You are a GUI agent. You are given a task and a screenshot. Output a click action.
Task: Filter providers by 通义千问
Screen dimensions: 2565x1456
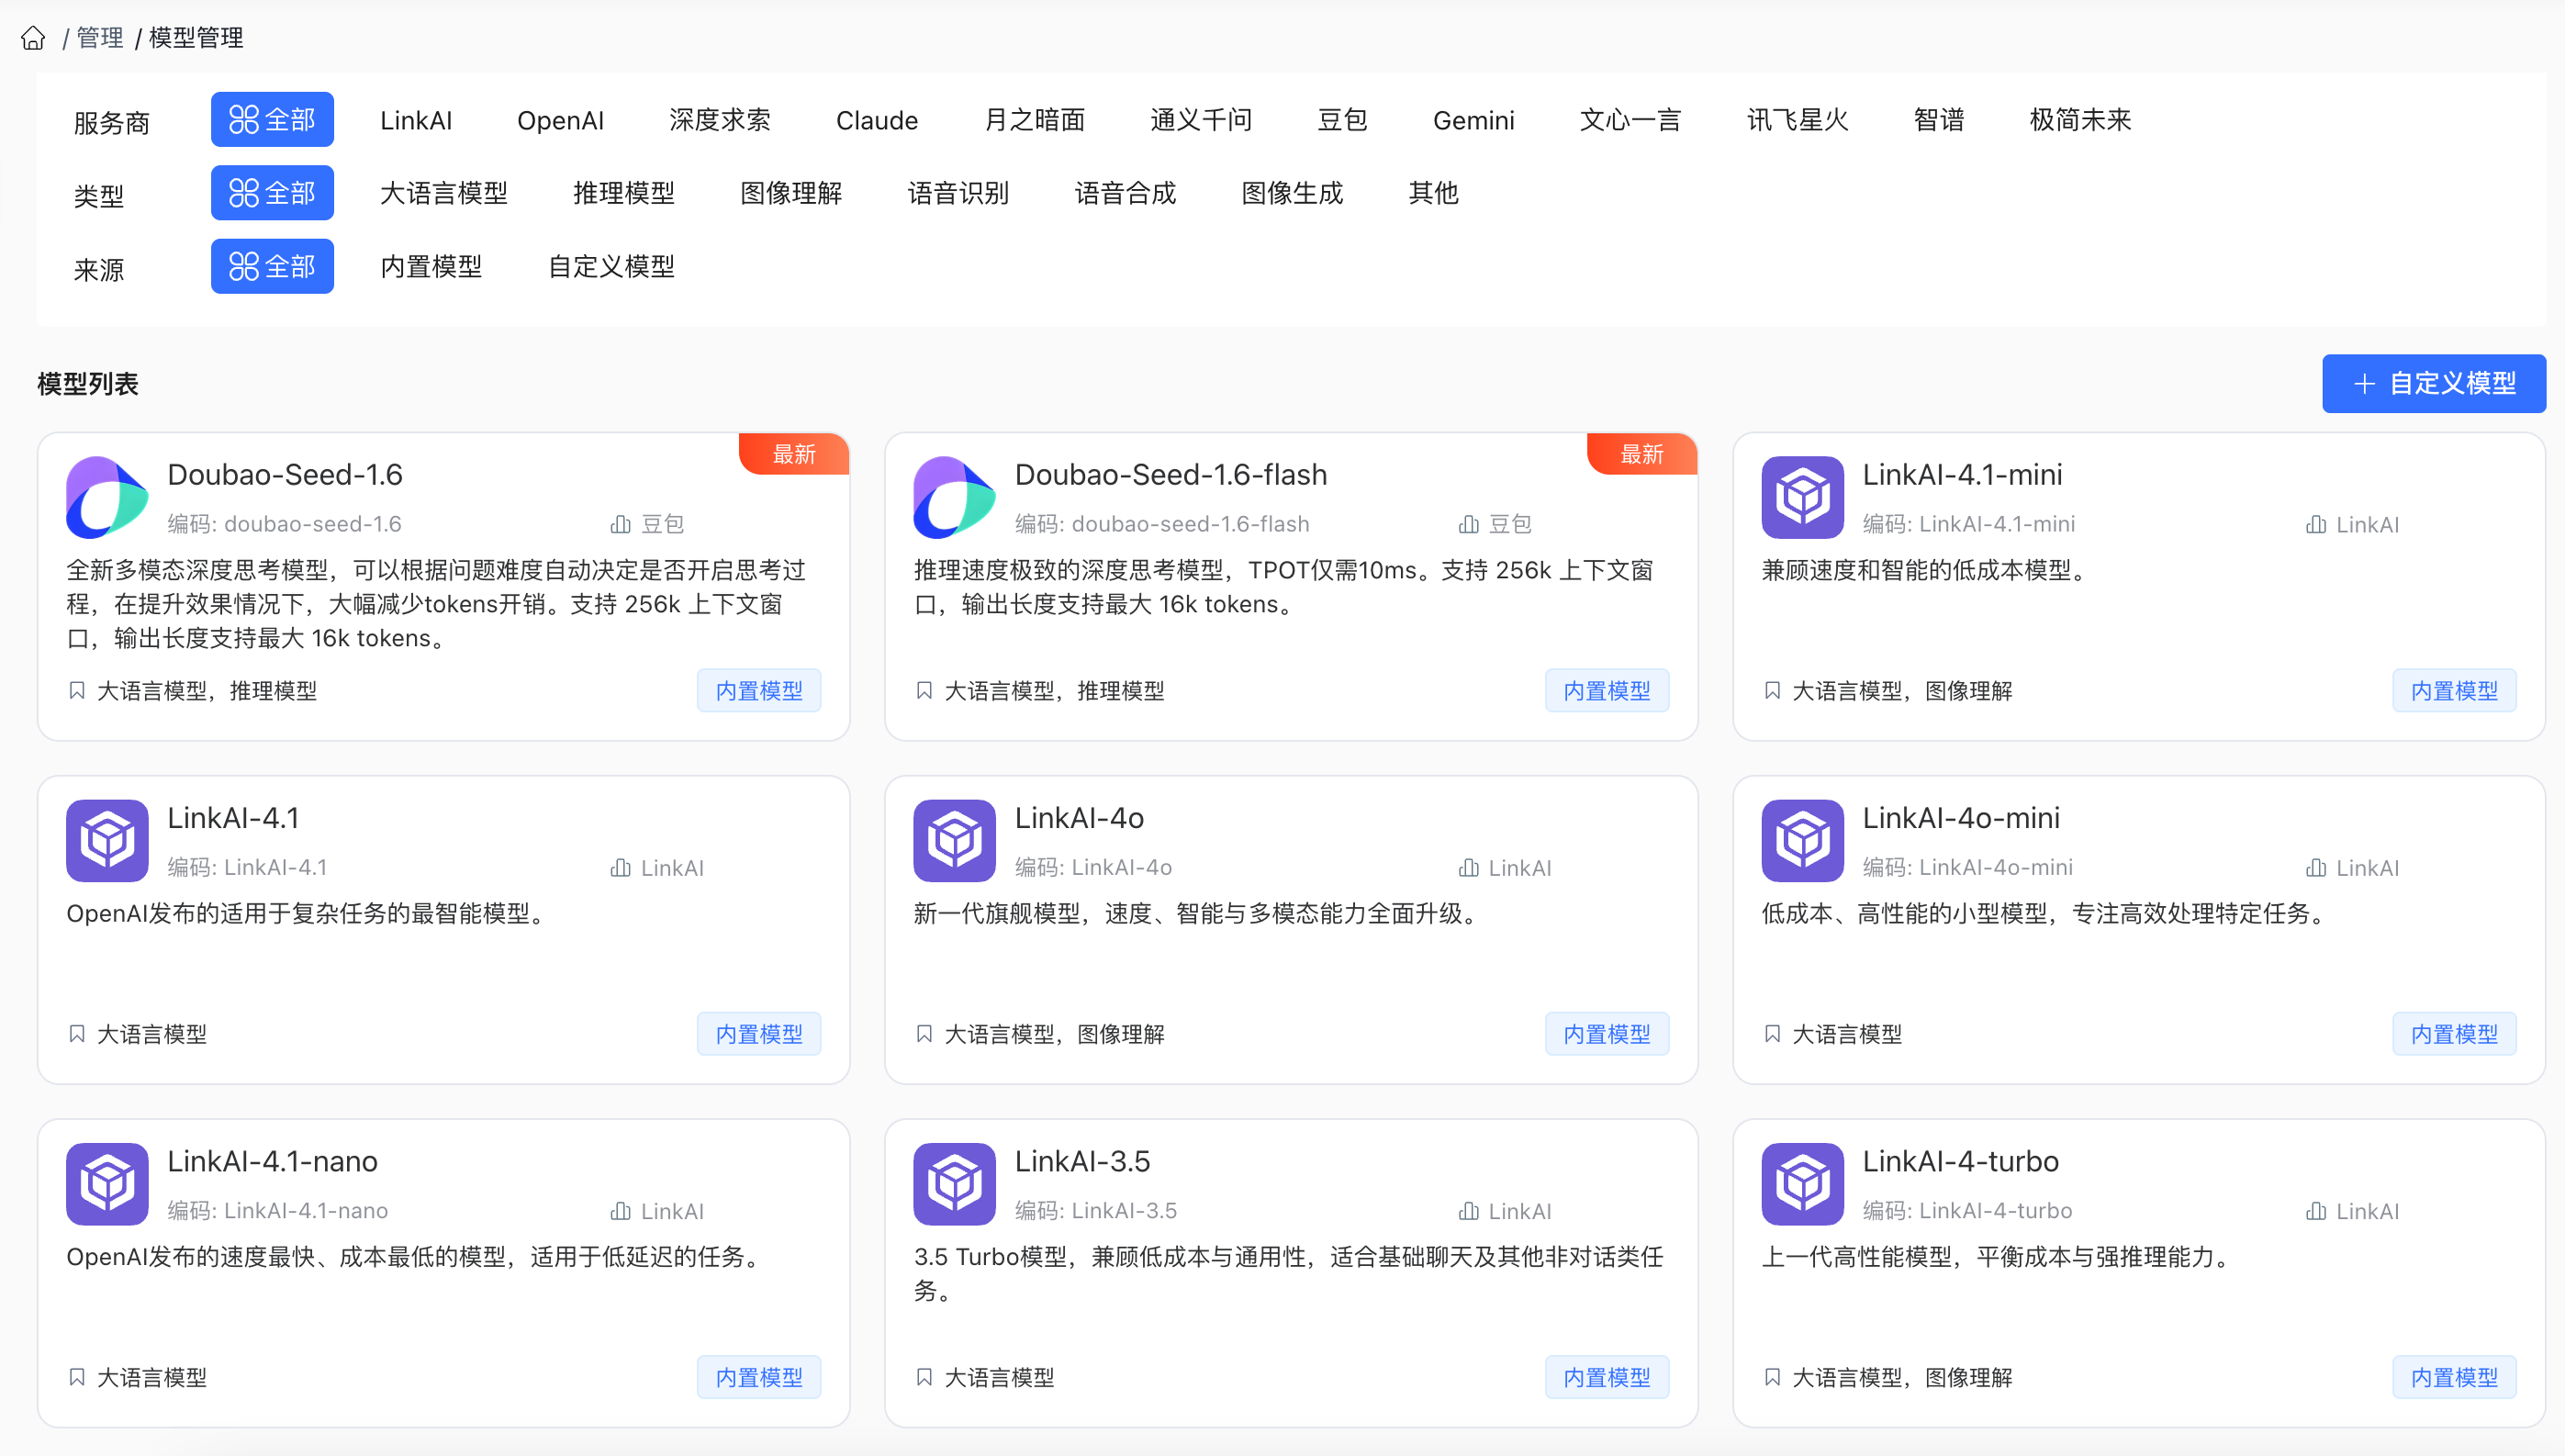tap(1201, 120)
